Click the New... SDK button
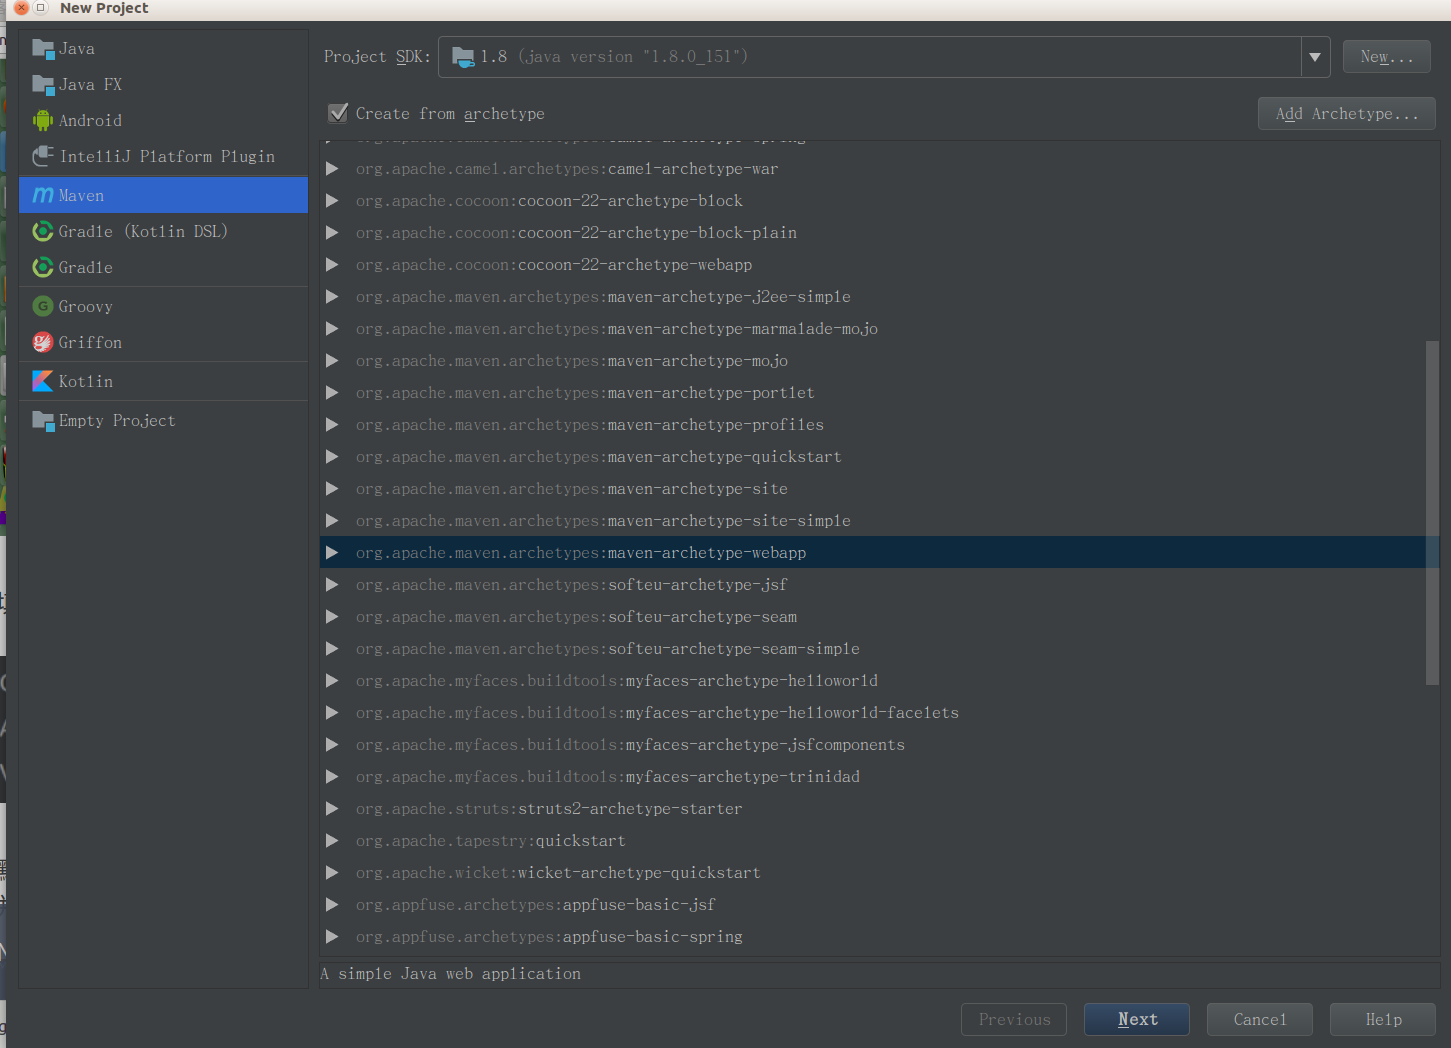This screenshot has width=1451, height=1048. 1387,57
